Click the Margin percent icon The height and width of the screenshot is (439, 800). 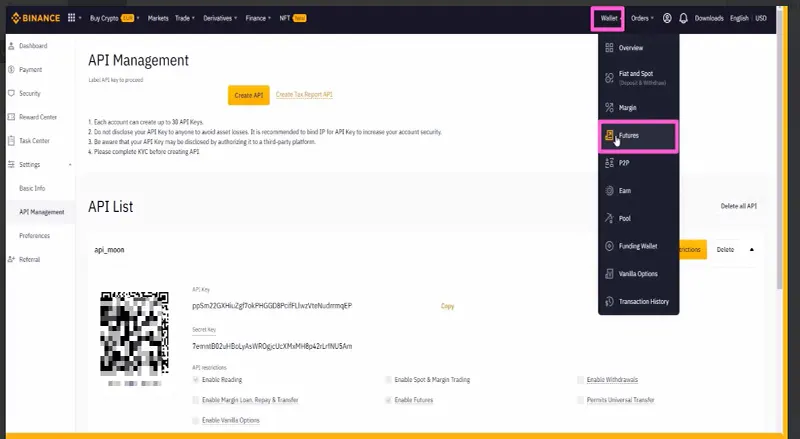point(609,108)
